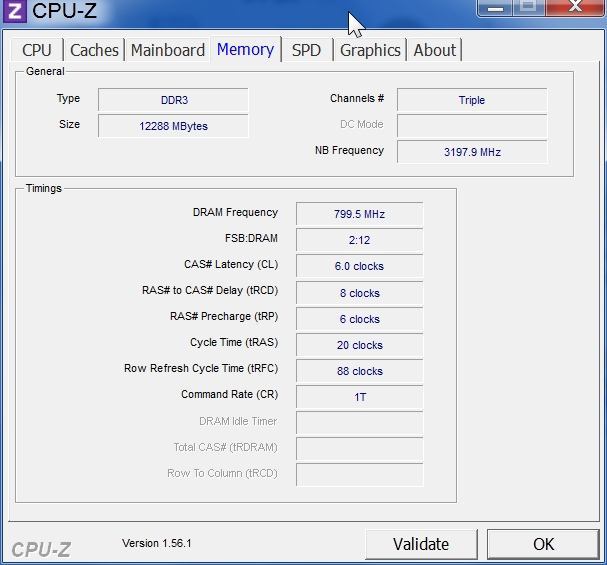The width and height of the screenshot is (607, 565).
Task: Click the 'RAS# to CAS# Delay (tRCD)' label
Action: point(210,290)
